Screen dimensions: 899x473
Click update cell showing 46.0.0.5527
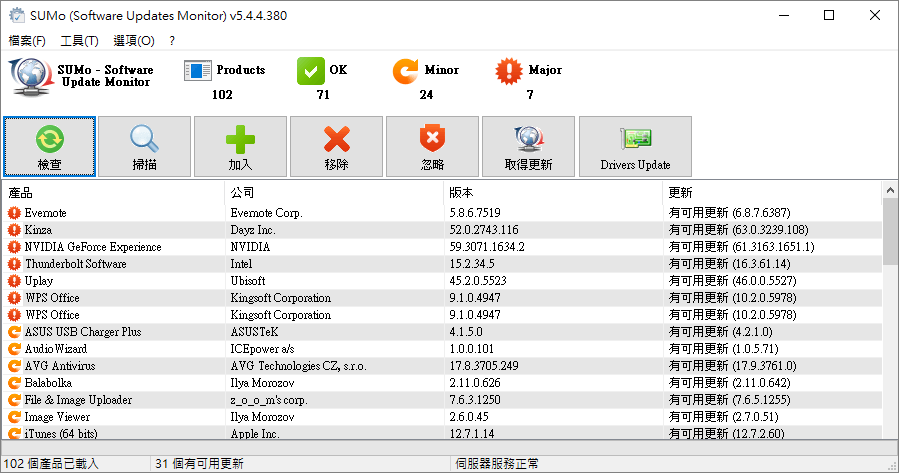pyautogui.click(x=732, y=281)
